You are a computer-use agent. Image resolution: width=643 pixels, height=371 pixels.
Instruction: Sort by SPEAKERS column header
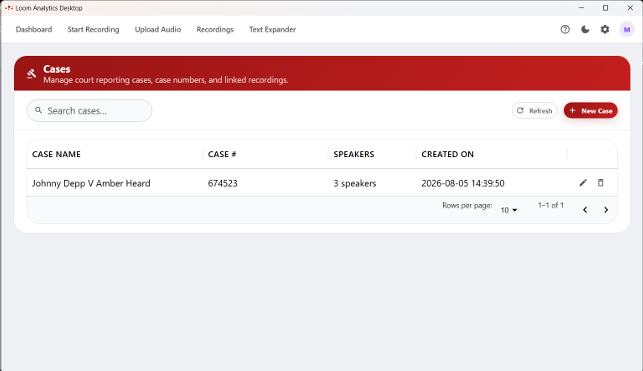pos(354,154)
